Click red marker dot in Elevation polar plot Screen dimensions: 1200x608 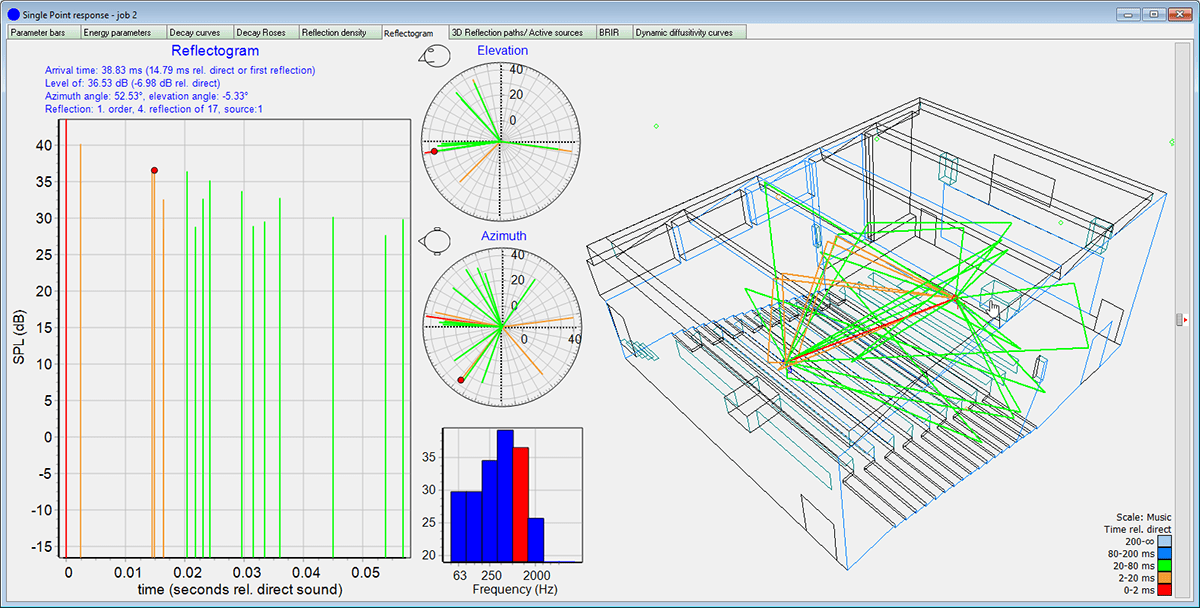434,151
